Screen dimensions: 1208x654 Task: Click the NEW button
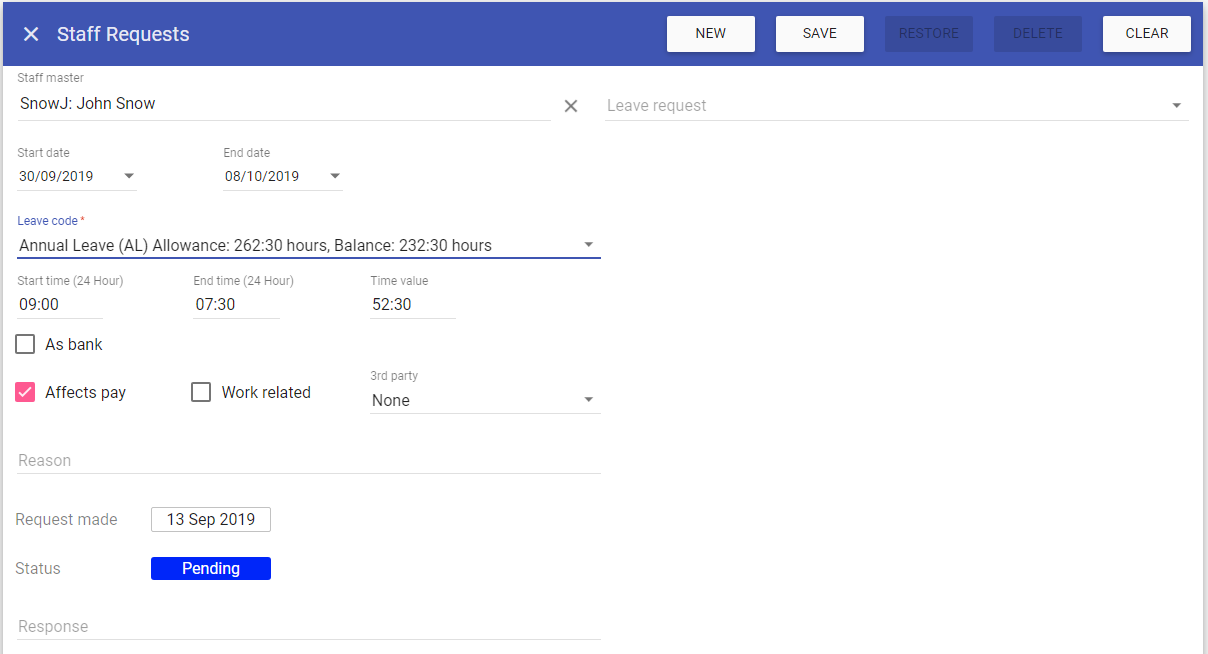pyautogui.click(x=710, y=34)
